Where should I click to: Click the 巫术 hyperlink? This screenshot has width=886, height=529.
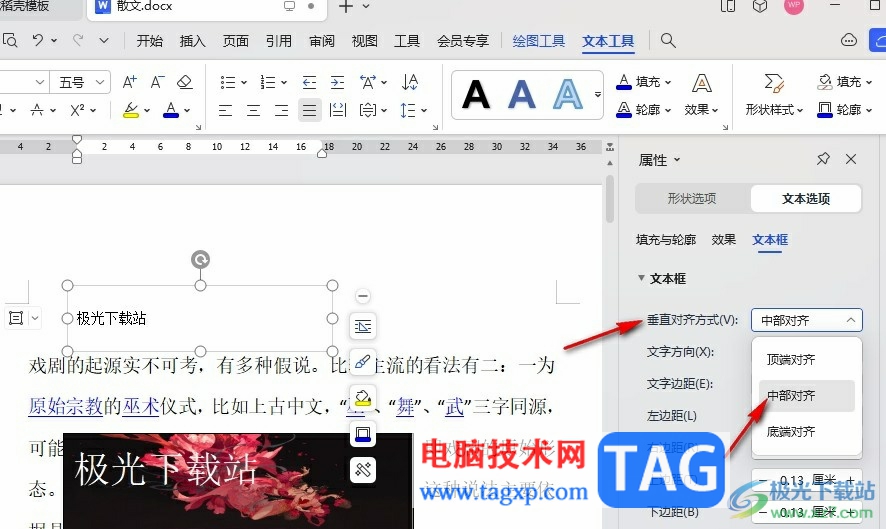click(x=140, y=406)
